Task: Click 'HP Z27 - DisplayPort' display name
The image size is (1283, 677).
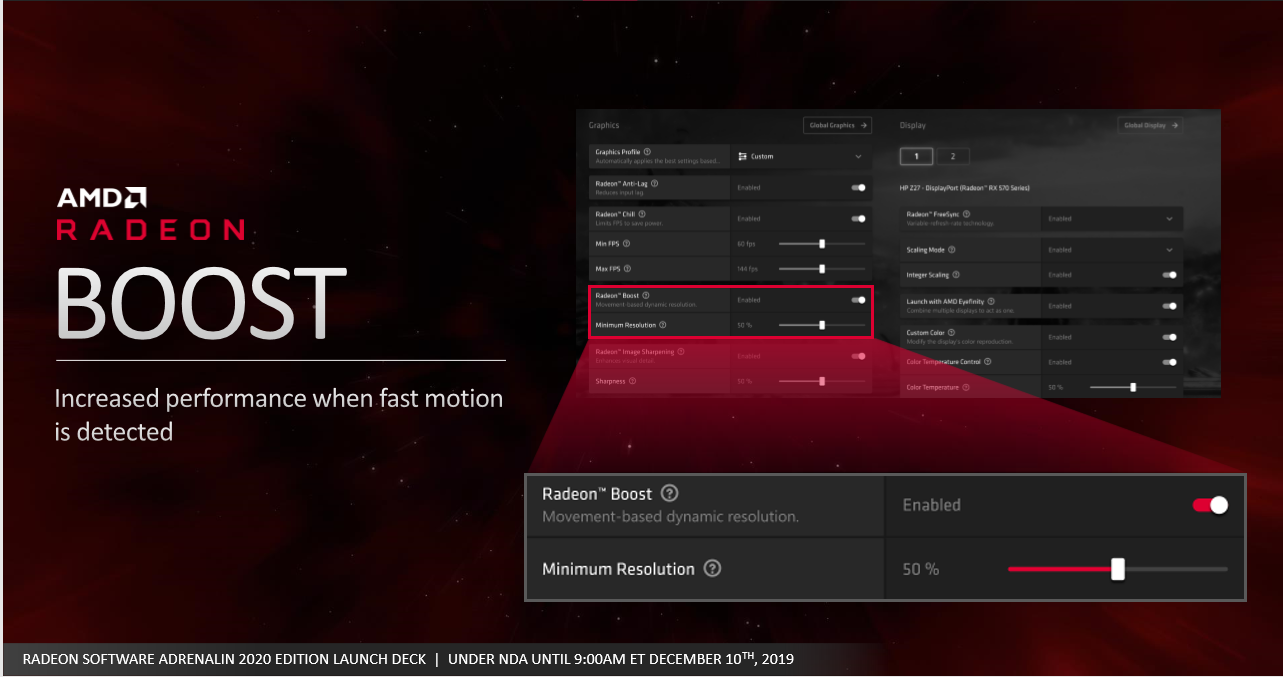Action: (x=965, y=188)
